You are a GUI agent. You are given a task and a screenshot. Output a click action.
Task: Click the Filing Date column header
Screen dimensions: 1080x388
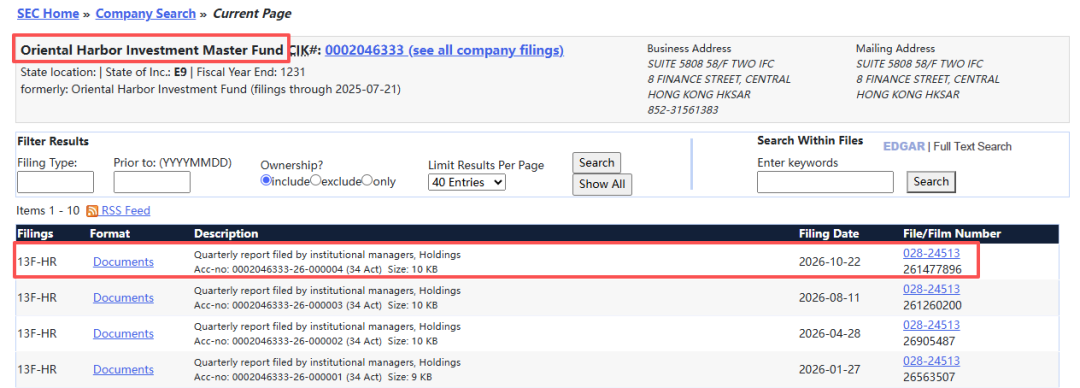tap(829, 234)
